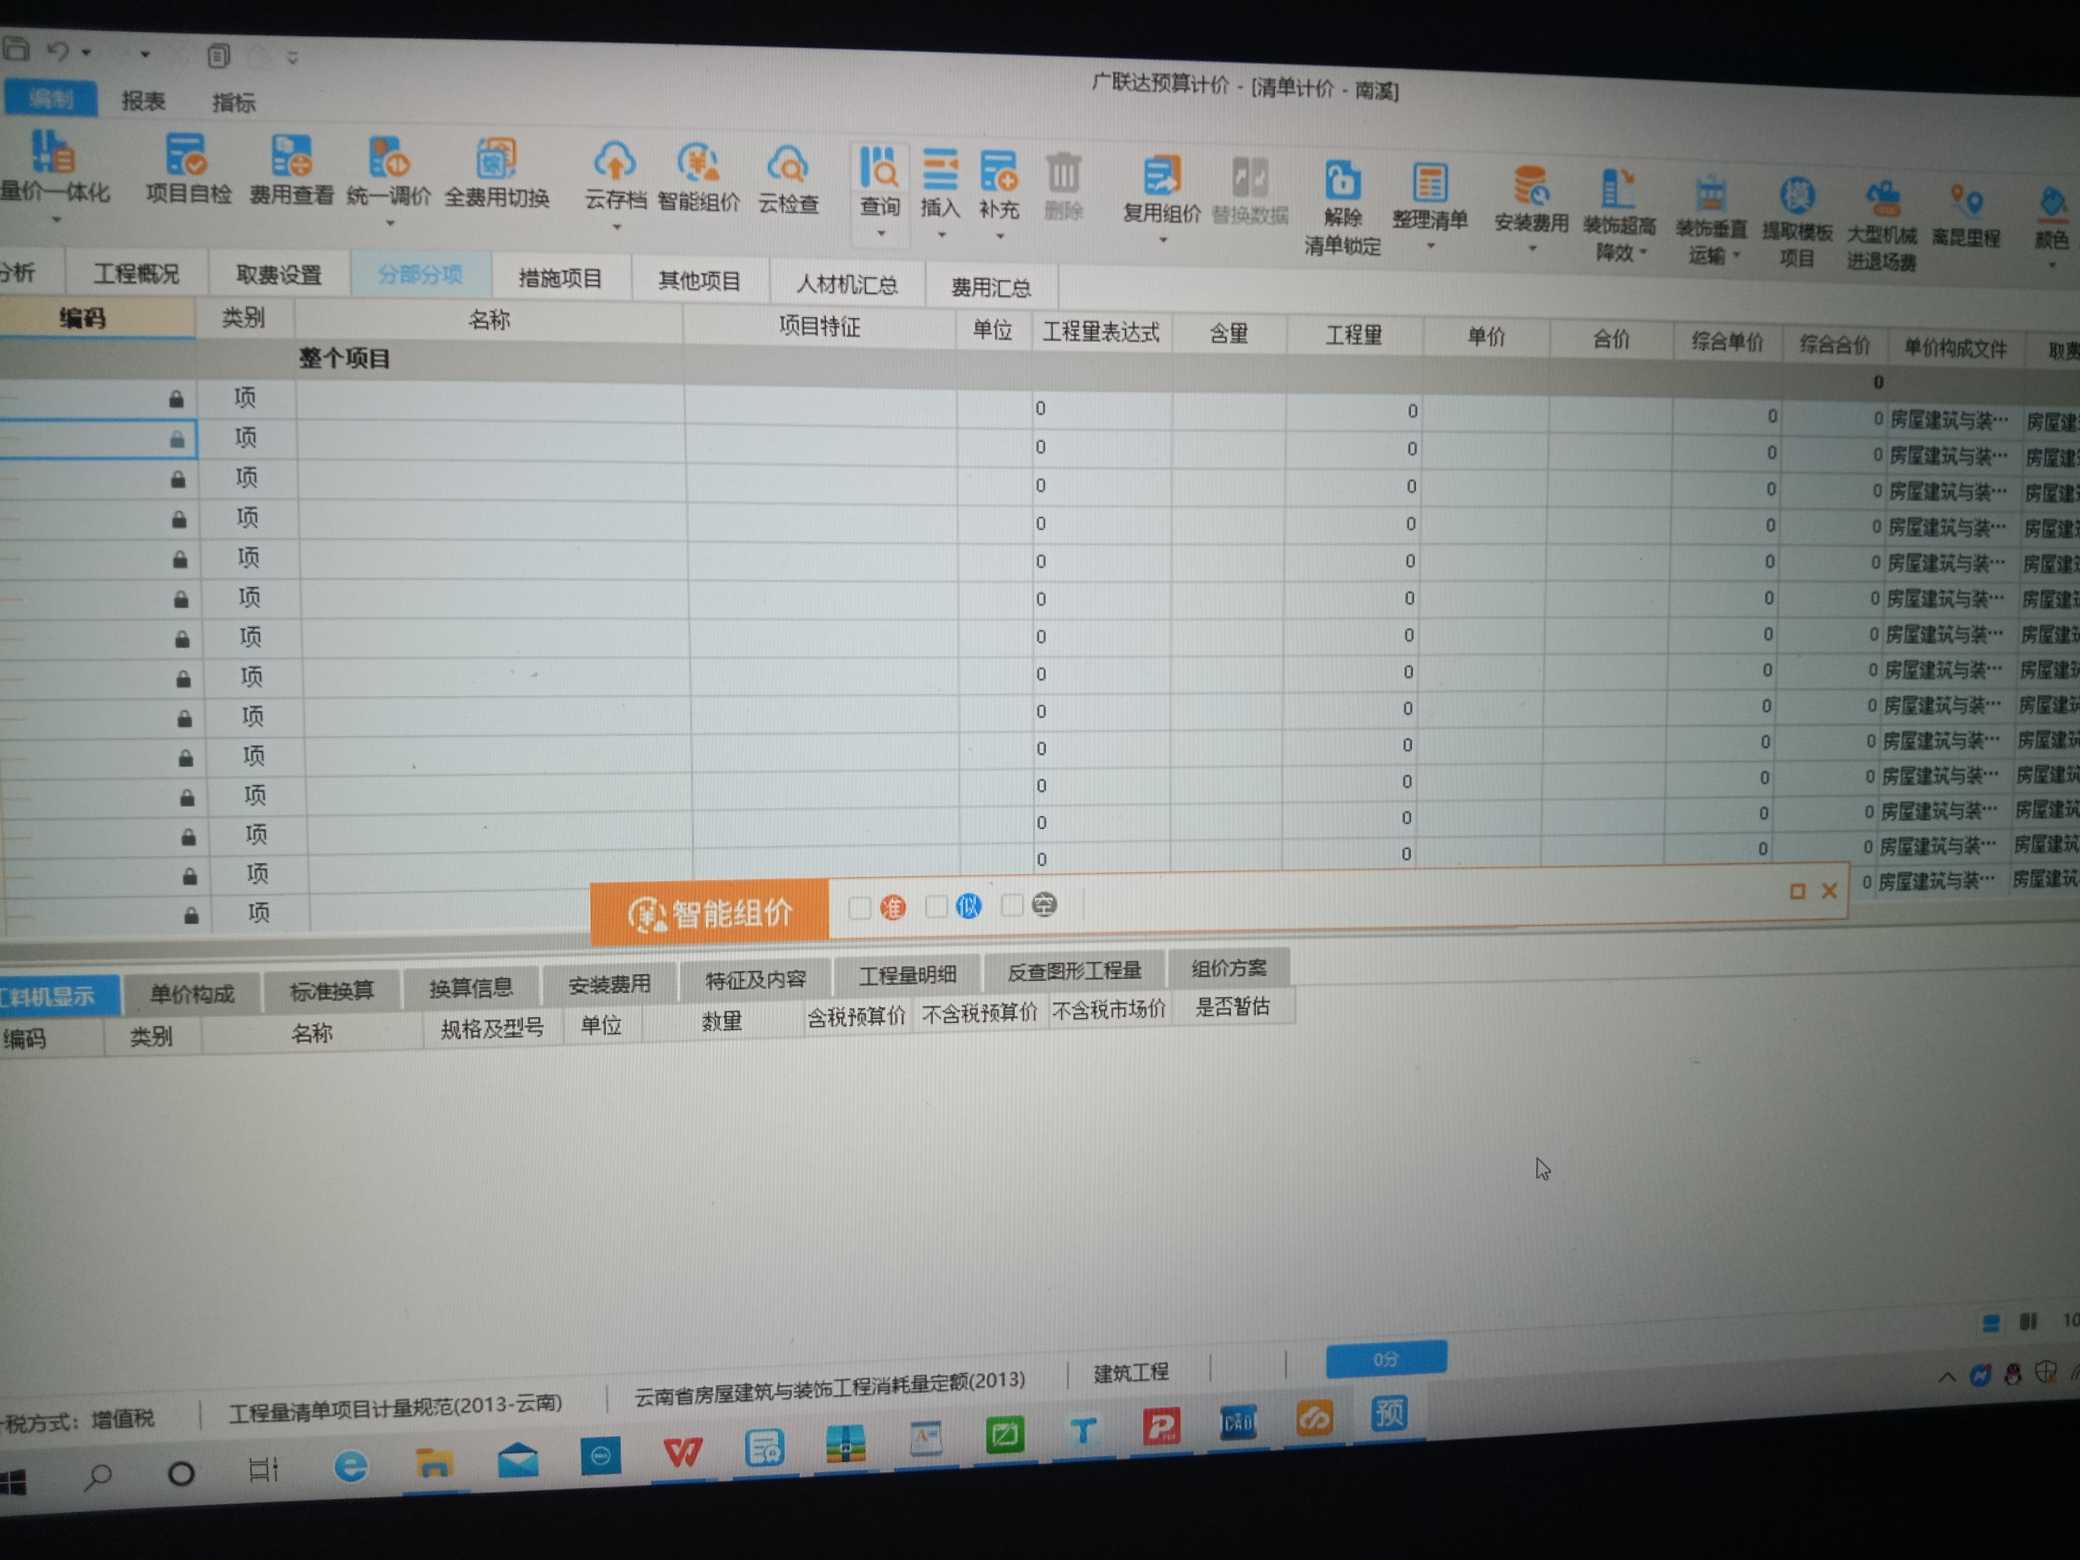Expand the undo history dropdown arrow

tap(86, 52)
